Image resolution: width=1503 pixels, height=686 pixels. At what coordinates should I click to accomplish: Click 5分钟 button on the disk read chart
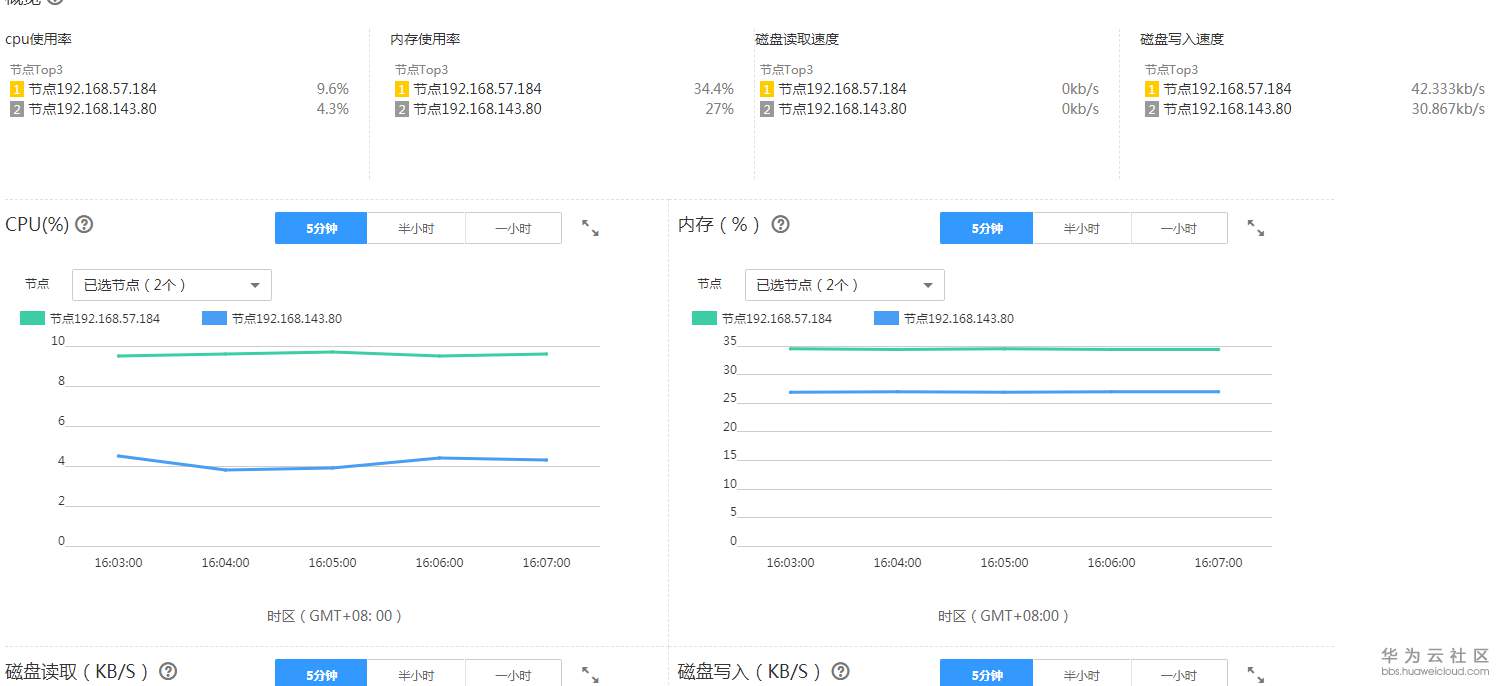(321, 675)
